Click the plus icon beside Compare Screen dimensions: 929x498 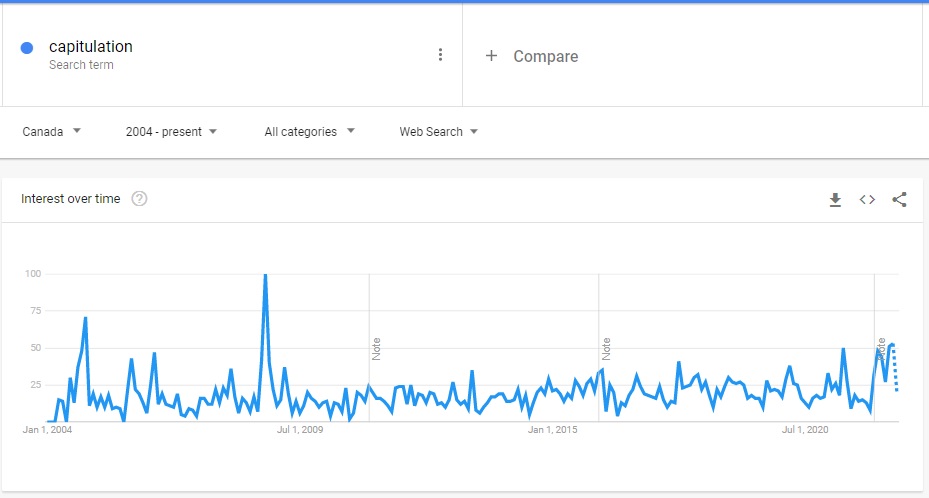491,56
